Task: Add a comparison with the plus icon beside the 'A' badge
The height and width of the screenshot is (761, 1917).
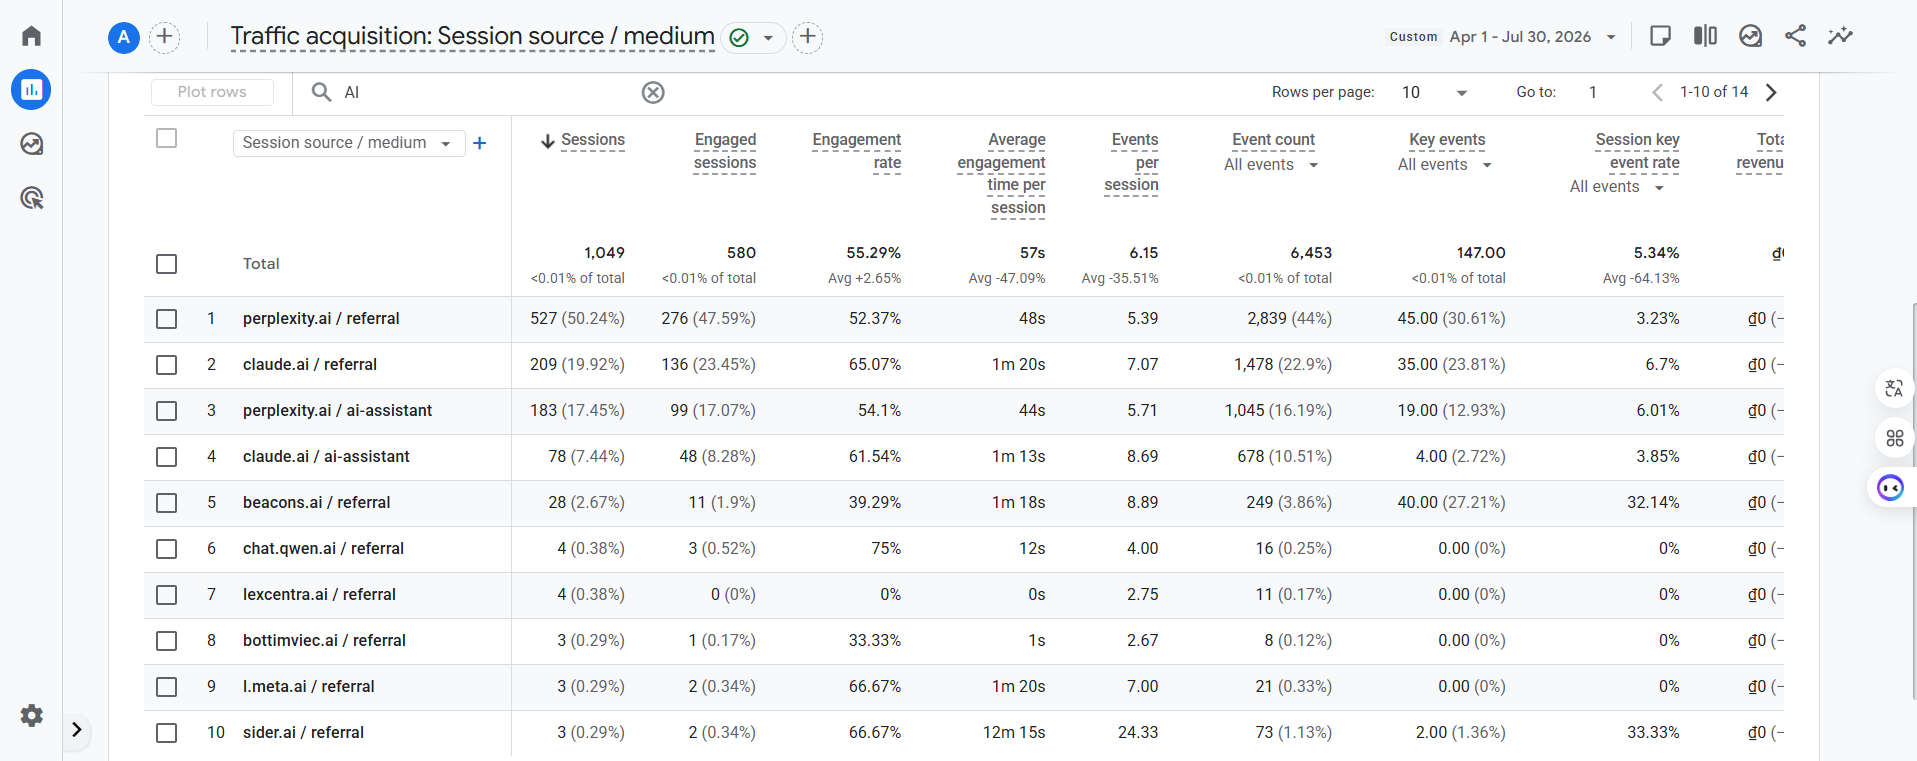Action: [164, 38]
